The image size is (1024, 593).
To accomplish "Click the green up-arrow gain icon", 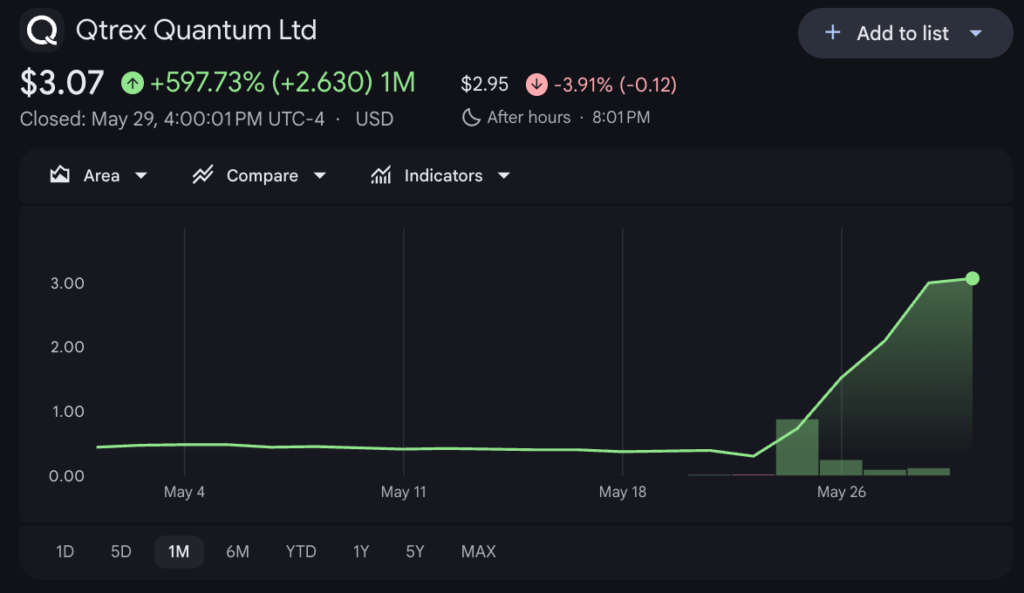I will click(x=133, y=83).
